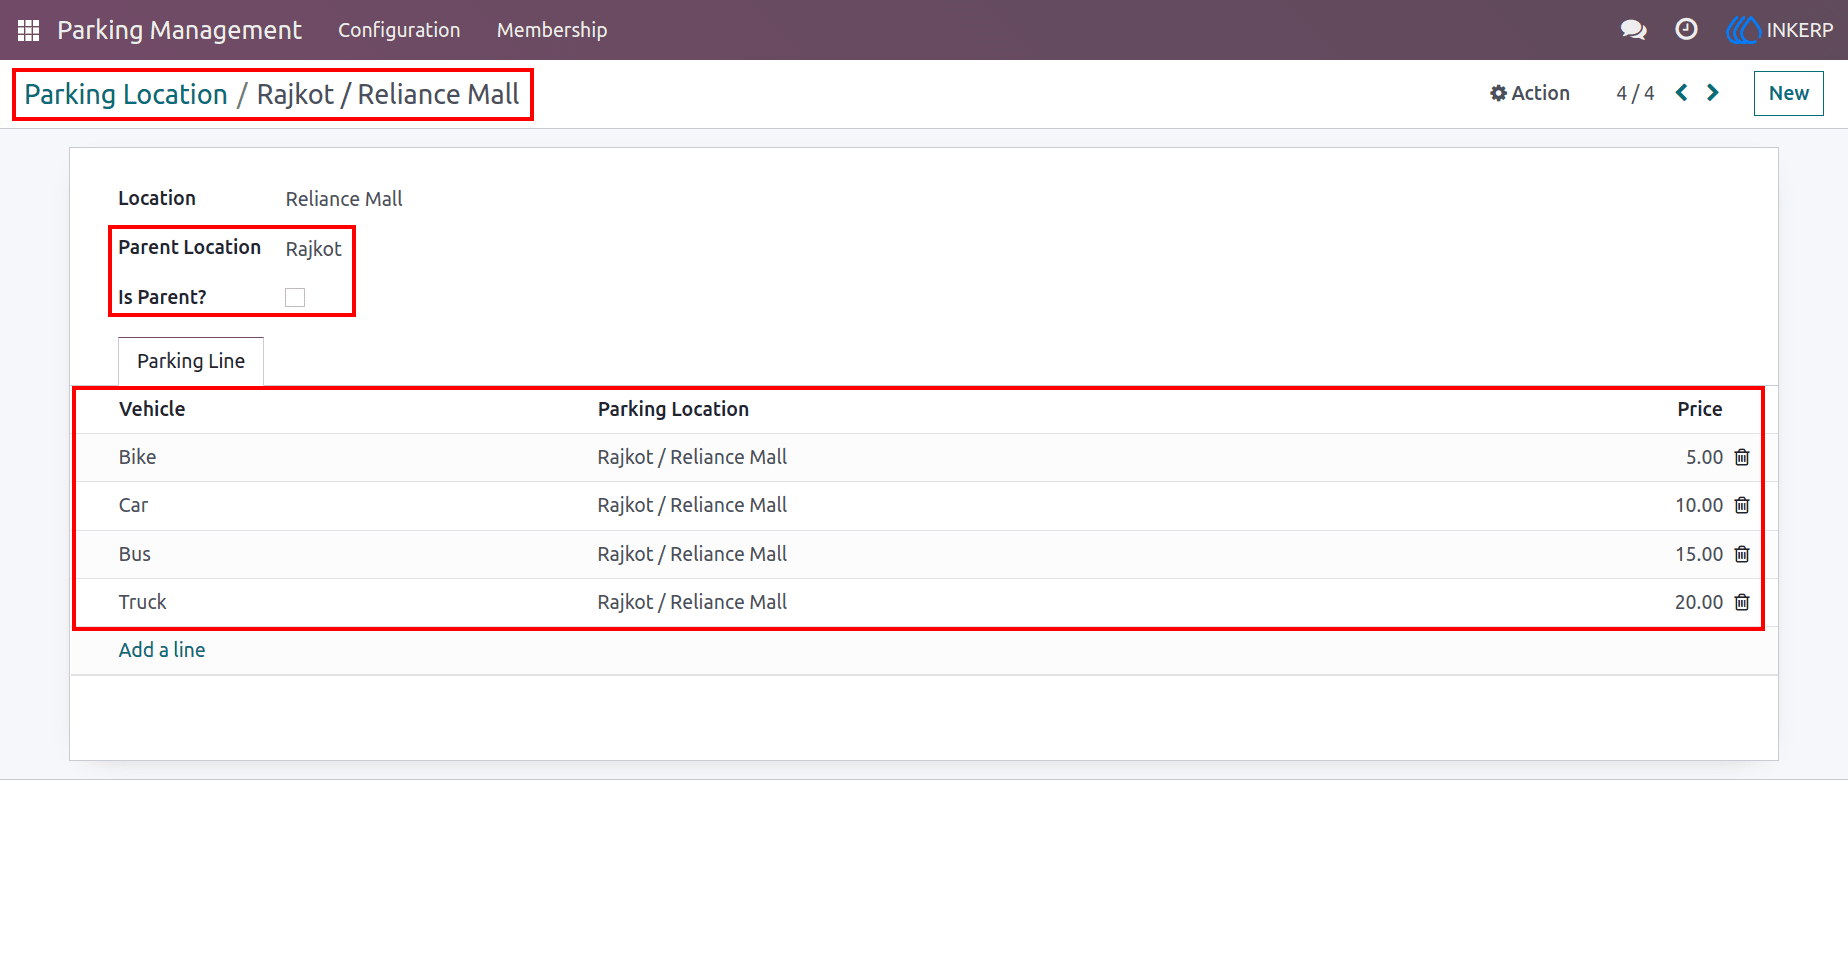This screenshot has height=966, width=1848.
Task: Toggle the Is Parent? checkbox
Action: 295,297
